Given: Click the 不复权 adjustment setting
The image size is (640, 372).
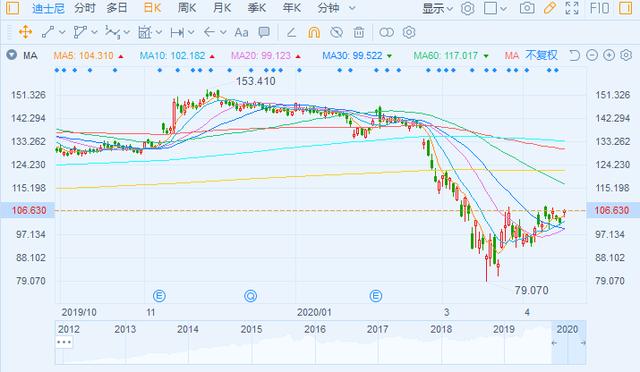Looking at the screenshot, I should pos(541,55).
